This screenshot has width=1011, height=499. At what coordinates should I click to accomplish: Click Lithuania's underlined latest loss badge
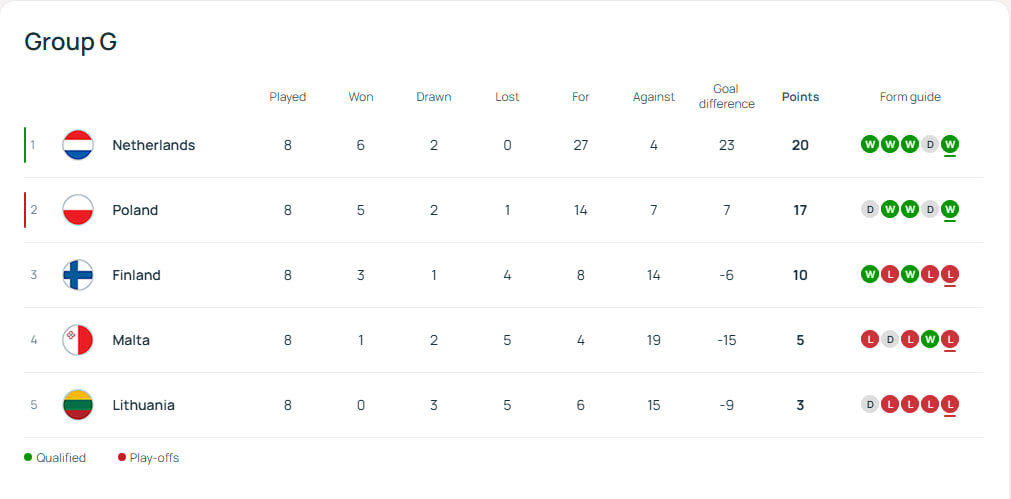(950, 405)
